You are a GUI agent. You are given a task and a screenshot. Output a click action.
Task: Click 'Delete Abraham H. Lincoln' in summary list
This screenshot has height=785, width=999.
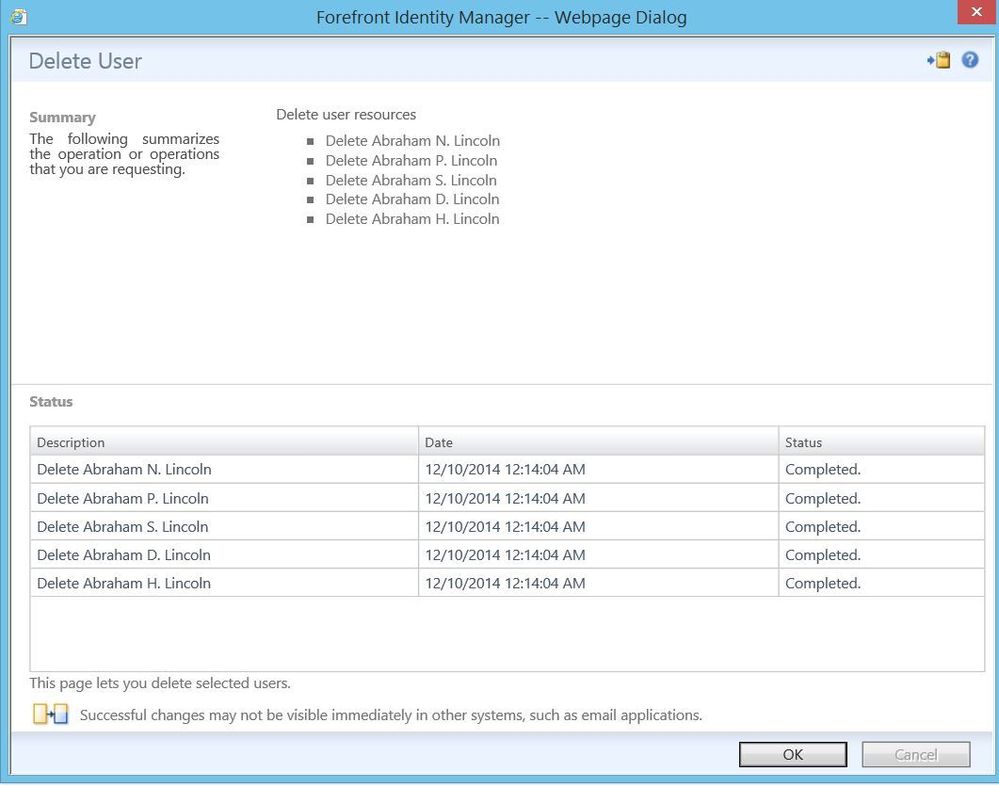(412, 219)
